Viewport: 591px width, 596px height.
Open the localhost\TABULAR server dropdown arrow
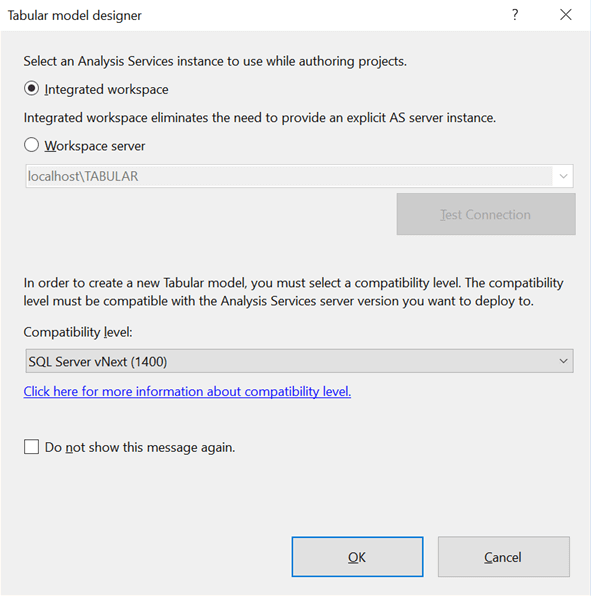[x=563, y=176]
